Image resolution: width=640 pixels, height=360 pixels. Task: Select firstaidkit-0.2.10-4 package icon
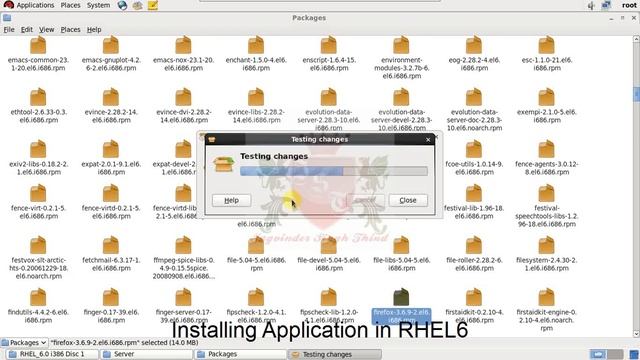coord(474,297)
